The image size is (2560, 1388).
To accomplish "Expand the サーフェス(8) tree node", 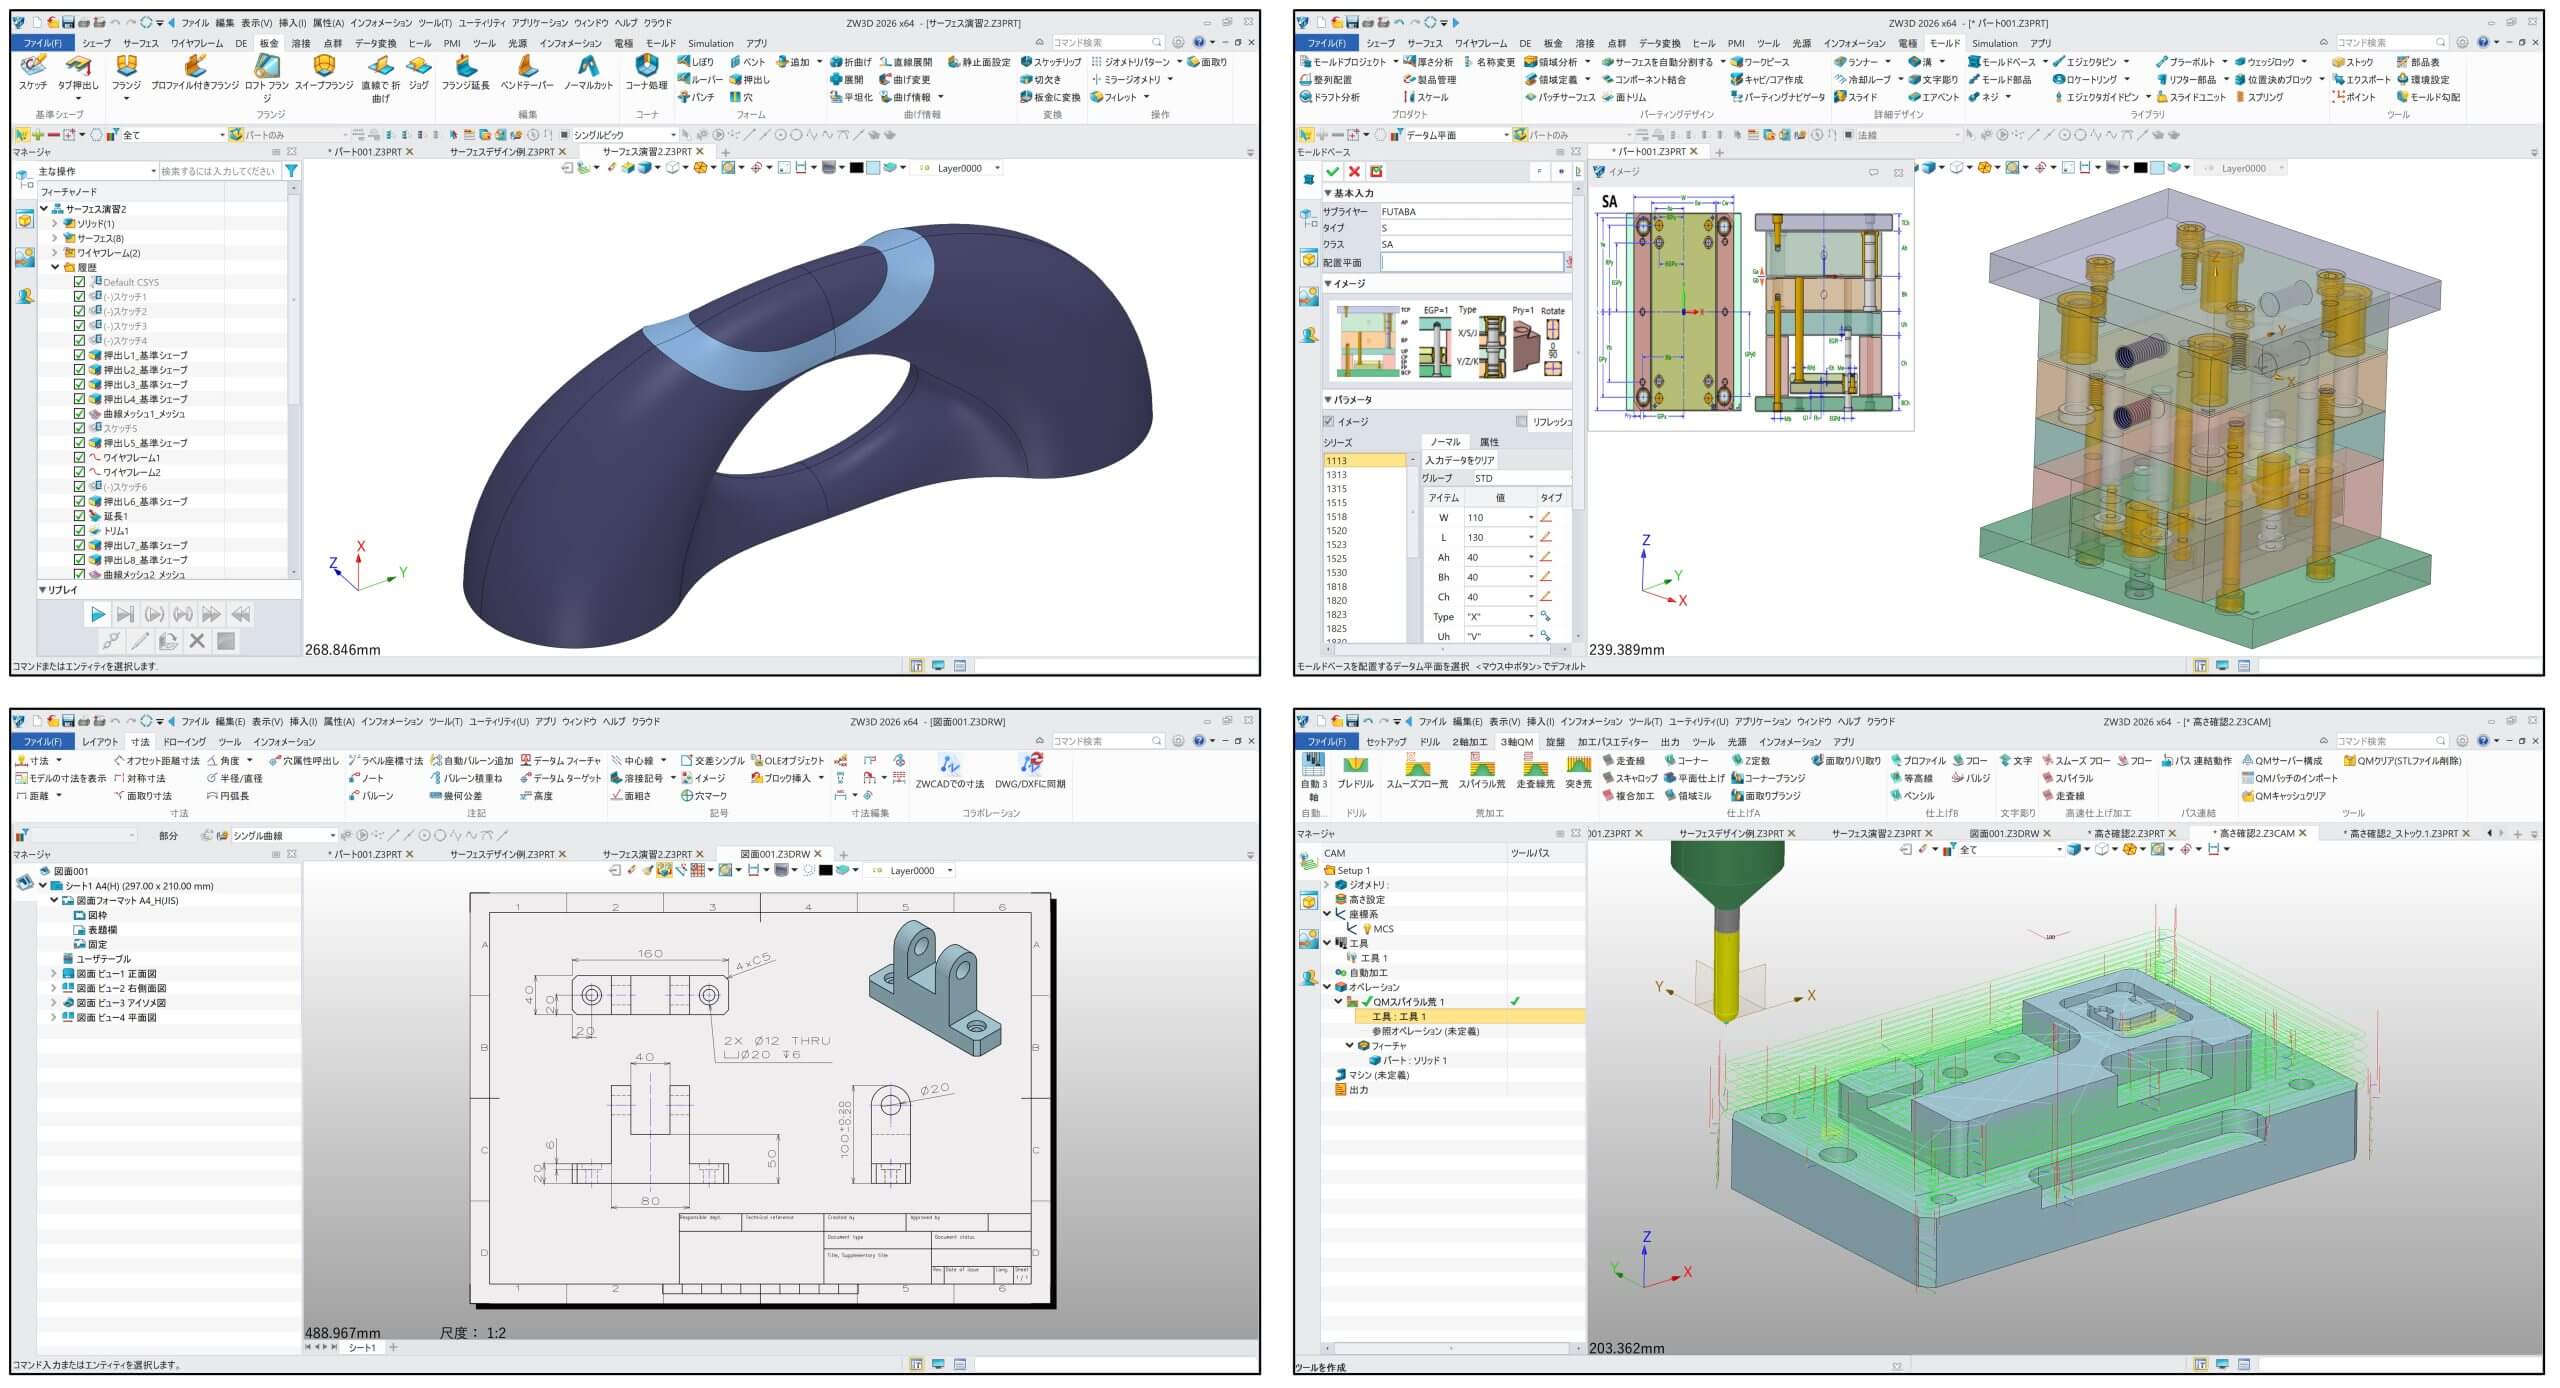I will 55,239.
